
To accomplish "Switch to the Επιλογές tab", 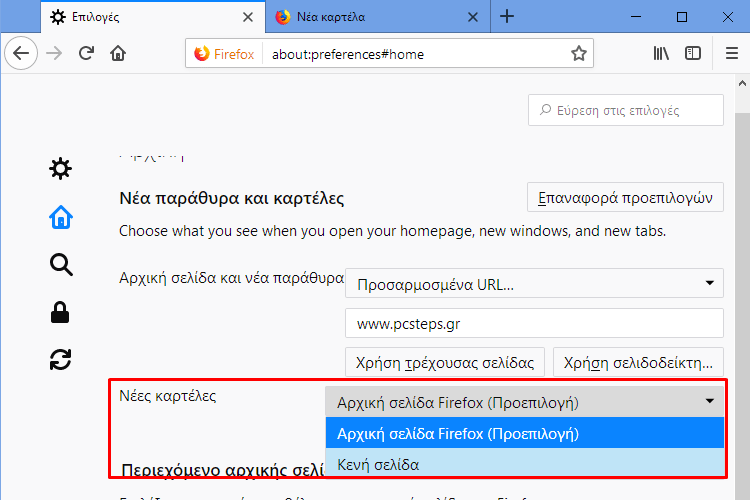I will point(153,17).
